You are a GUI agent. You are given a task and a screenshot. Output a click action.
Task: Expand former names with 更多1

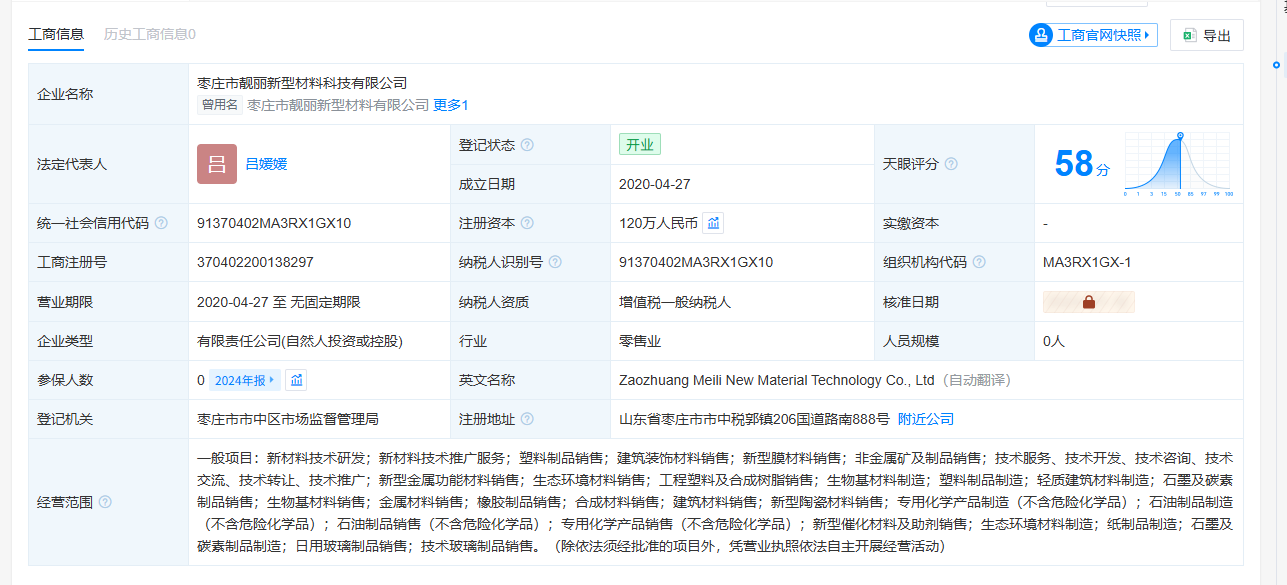[x=450, y=105]
